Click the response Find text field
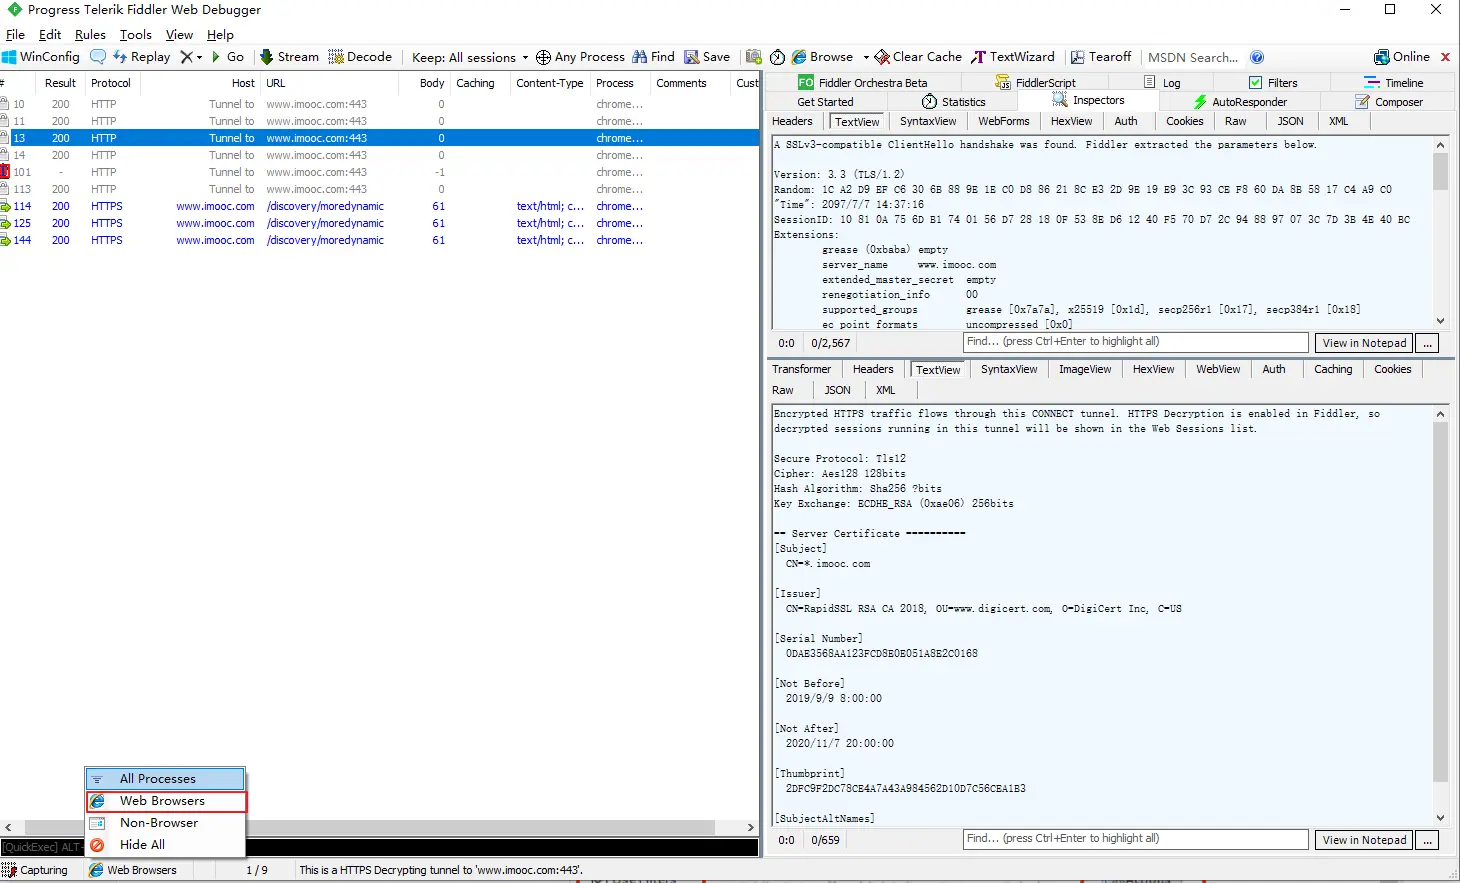 pyautogui.click(x=1136, y=839)
